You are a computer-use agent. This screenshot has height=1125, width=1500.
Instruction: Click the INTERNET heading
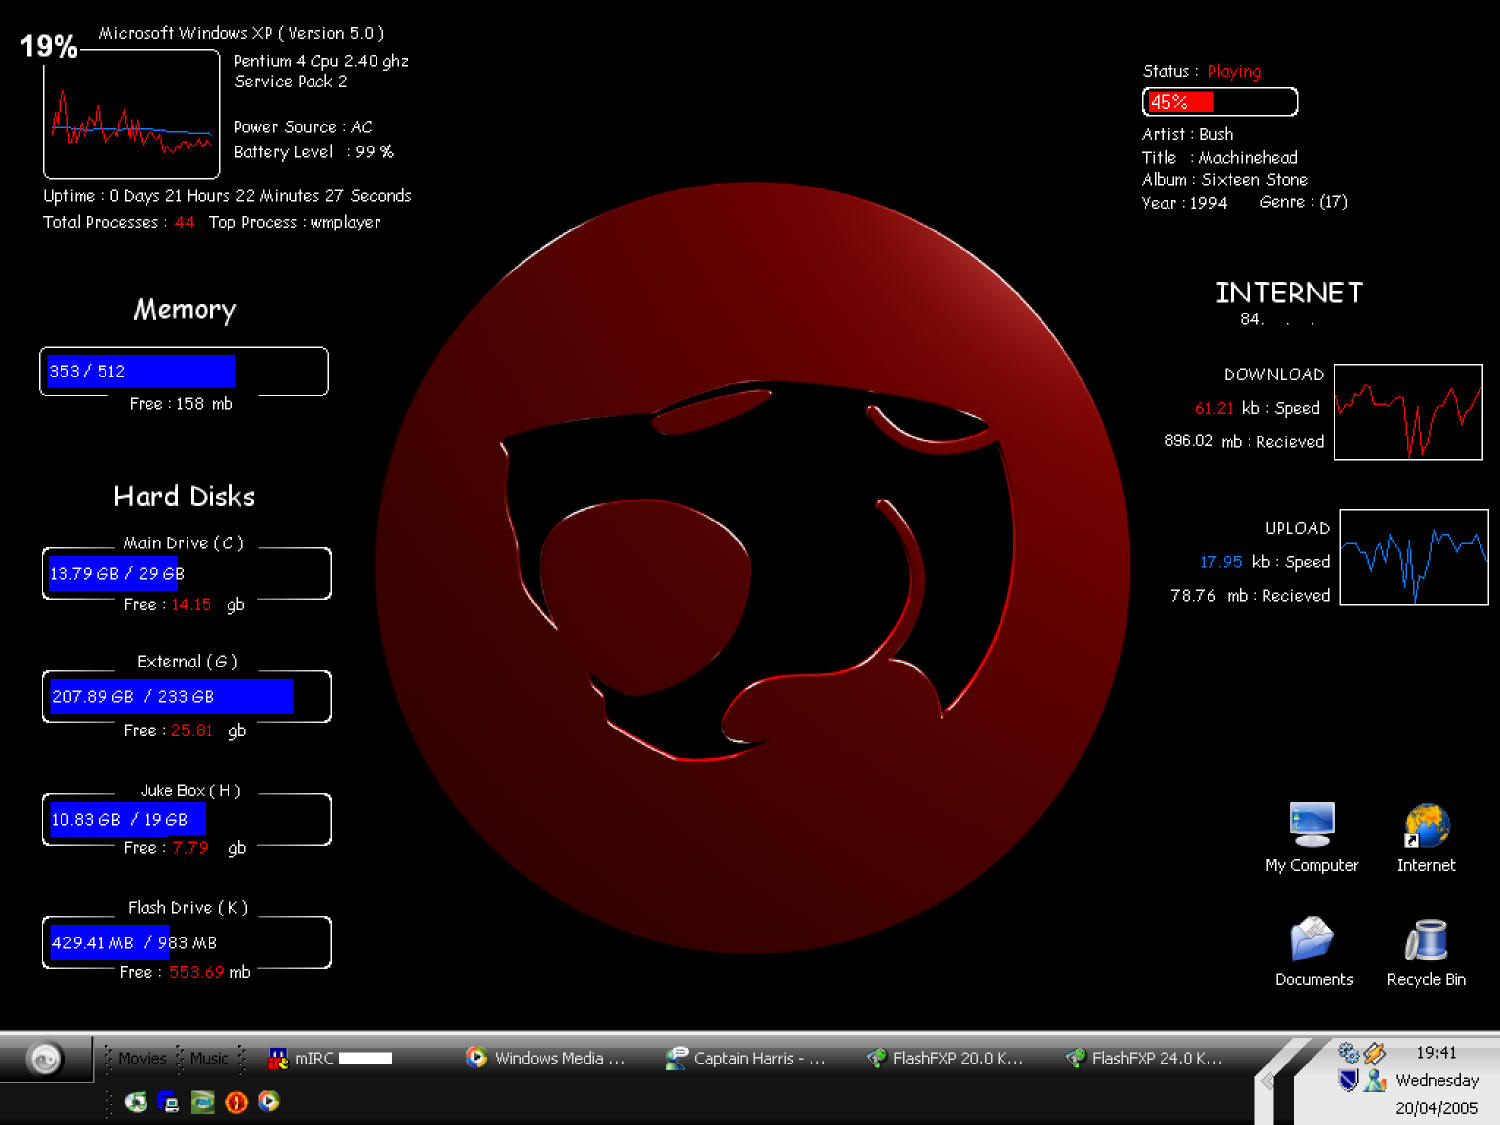1289,293
